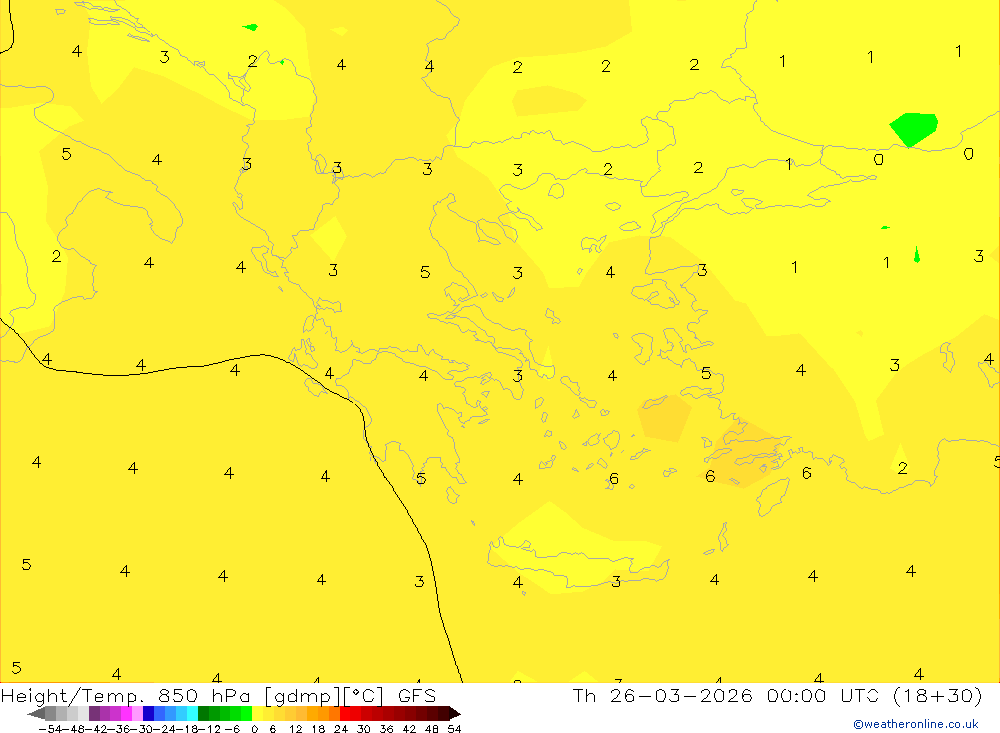Pick the dark purple swatch in the legend
This screenshot has height=733, width=1000.
[94, 714]
